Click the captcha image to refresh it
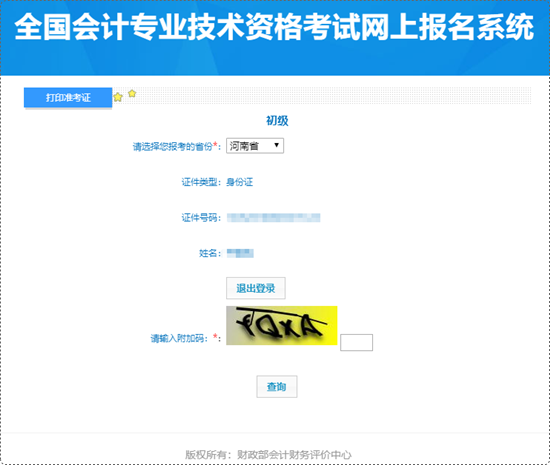This screenshot has height=465, width=550. point(282,325)
